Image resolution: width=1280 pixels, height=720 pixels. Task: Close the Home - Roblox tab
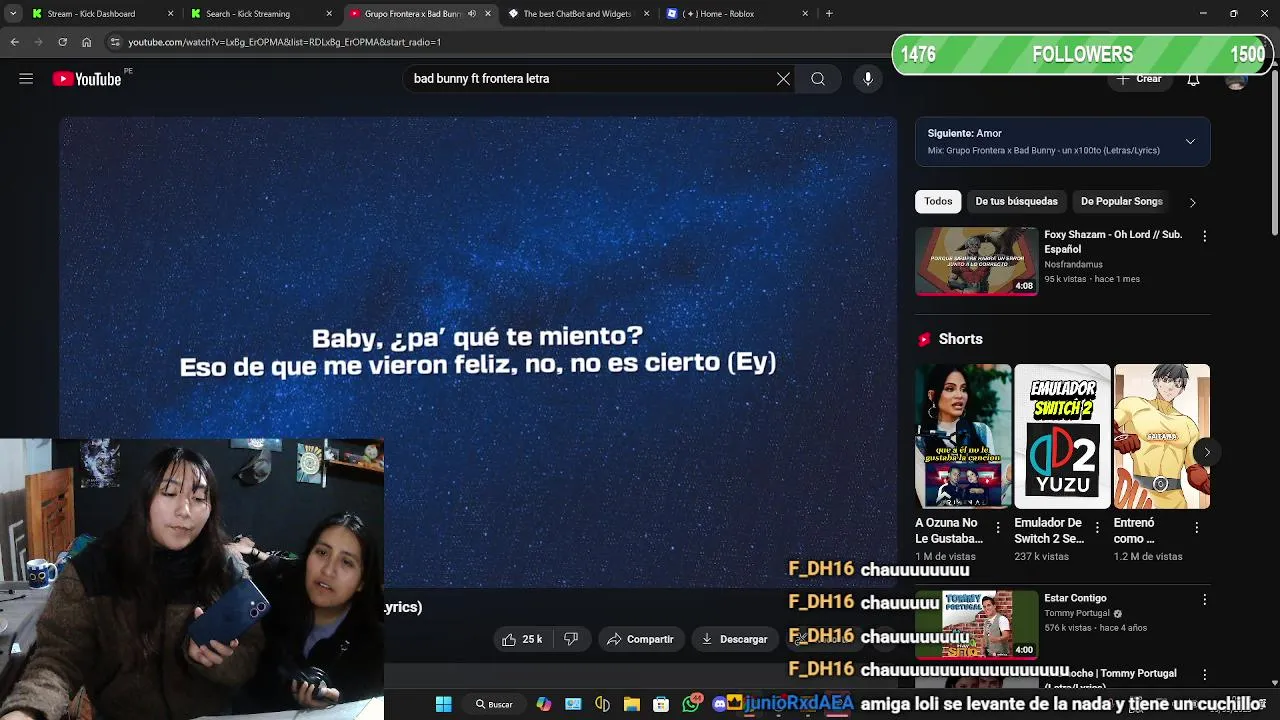tap(805, 14)
